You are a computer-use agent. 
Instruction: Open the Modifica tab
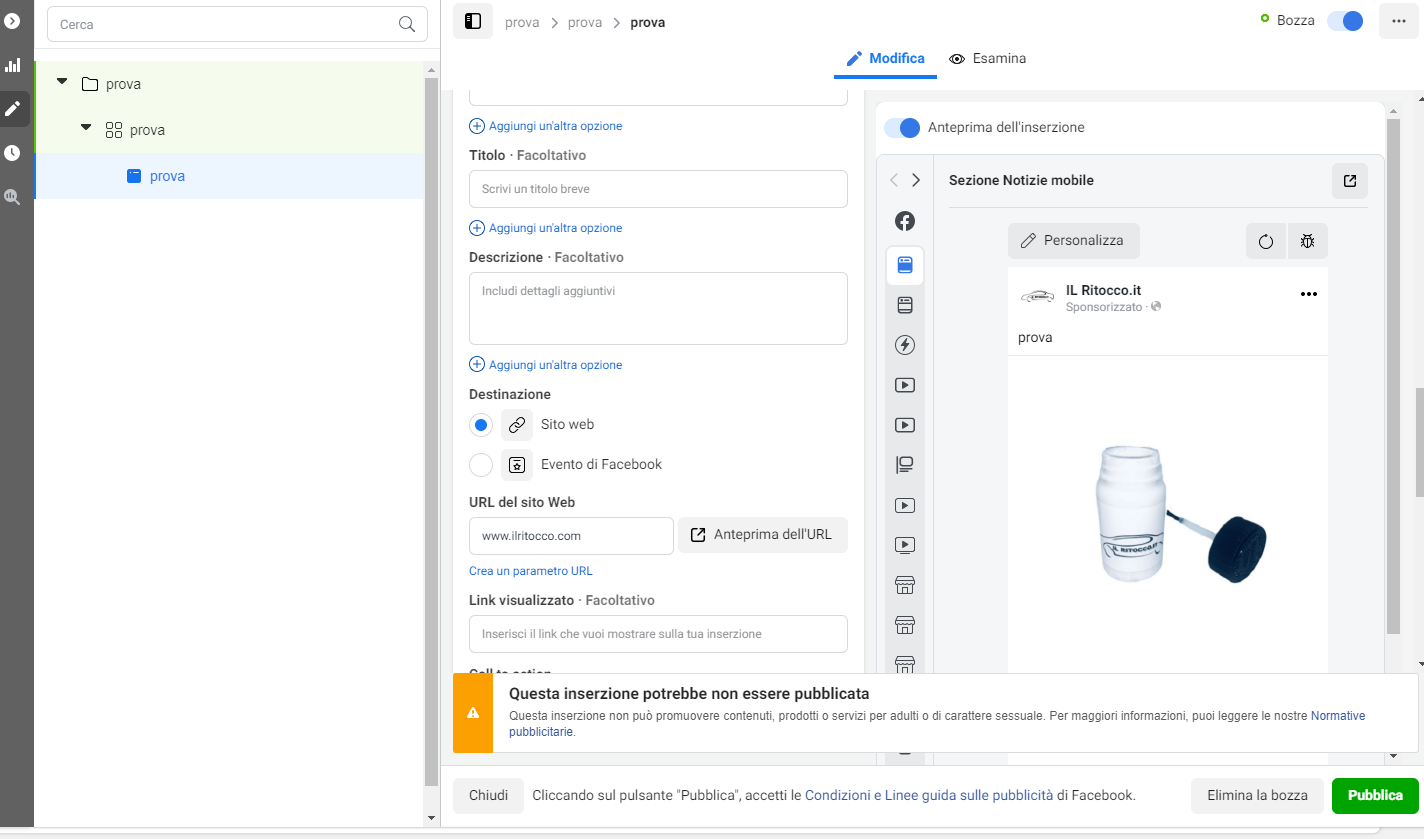click(885, 59)
